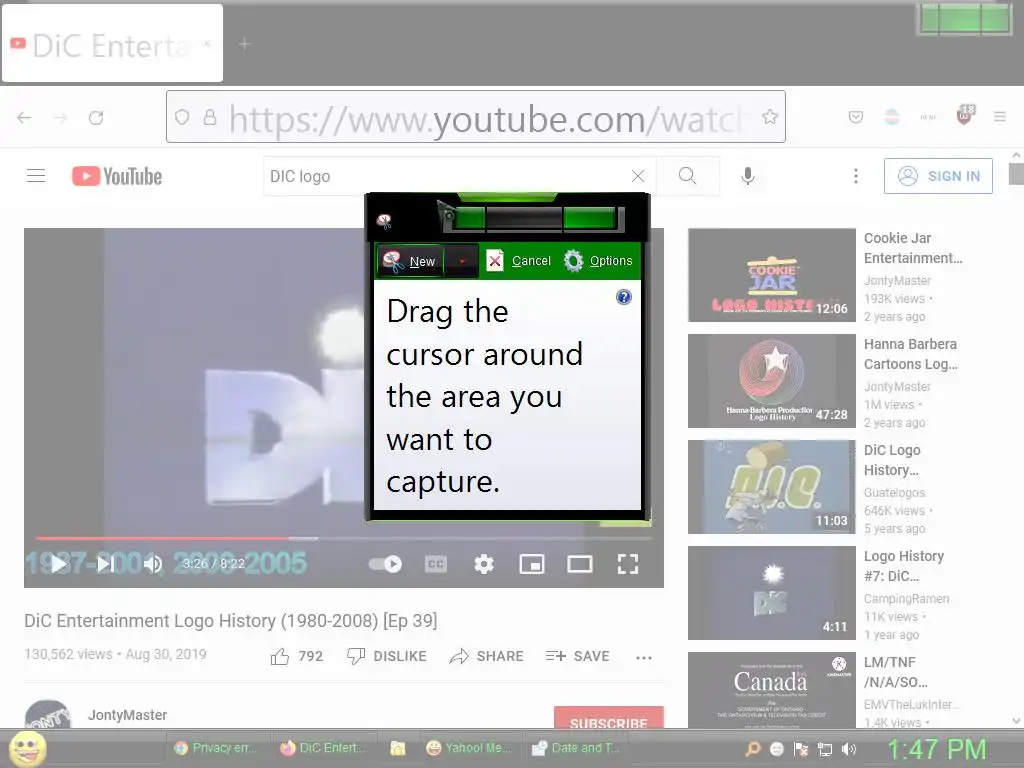Open the folder taskbar item

[398, 748]
